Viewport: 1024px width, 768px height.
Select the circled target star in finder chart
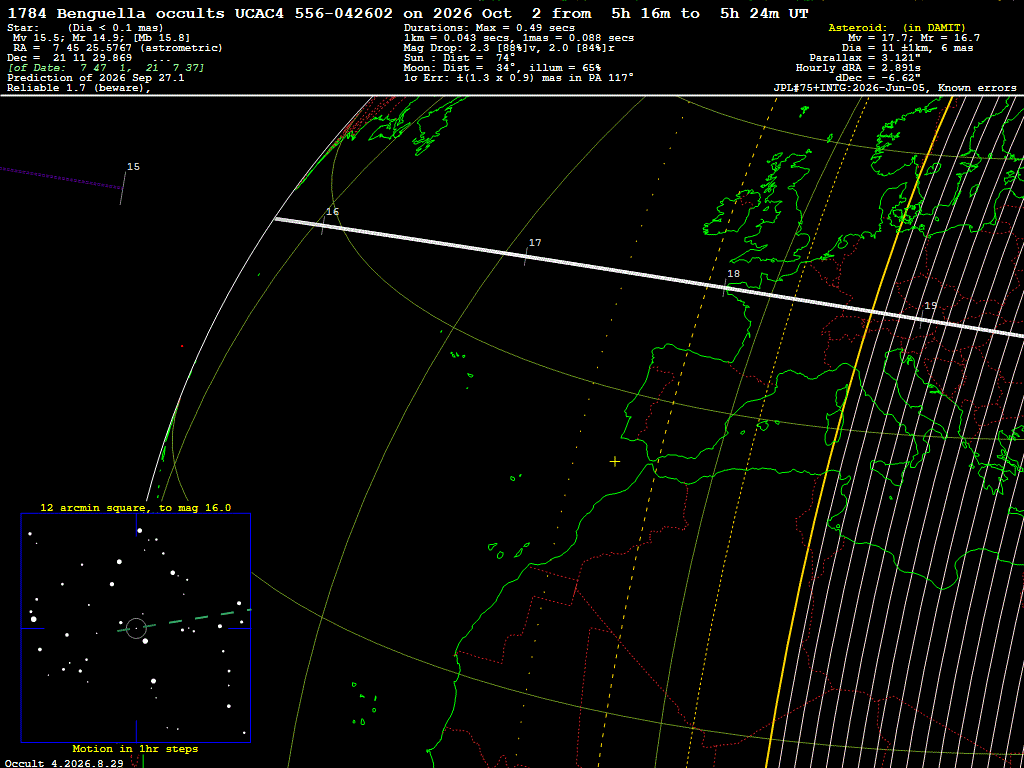click(x=136, y=628)
